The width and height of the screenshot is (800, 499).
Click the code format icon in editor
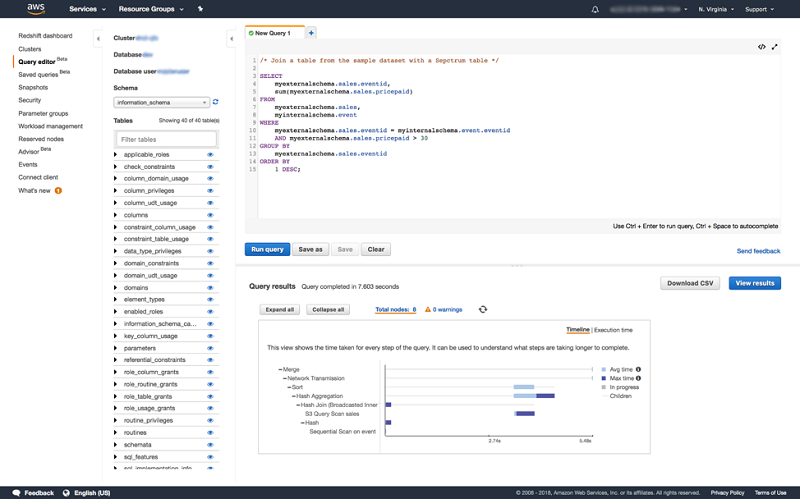(761, 47)
